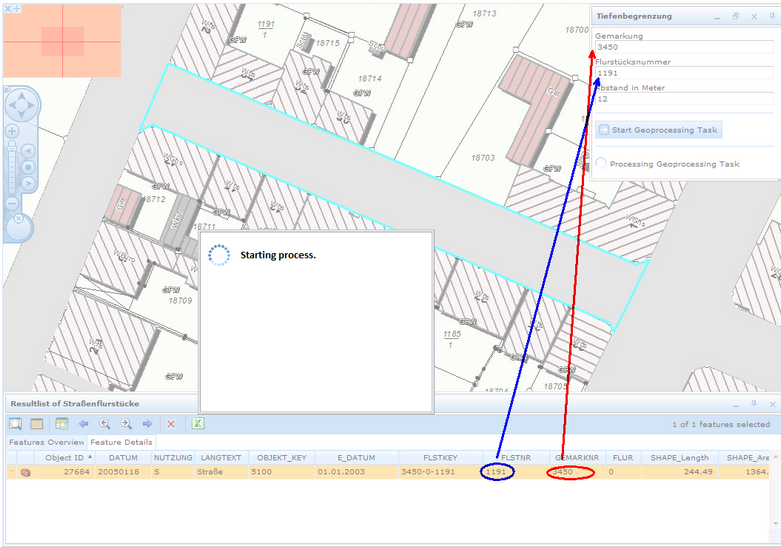Click the feature icon in row 27684
Screen dimensions: 781x547
click(x=25, y=472)
